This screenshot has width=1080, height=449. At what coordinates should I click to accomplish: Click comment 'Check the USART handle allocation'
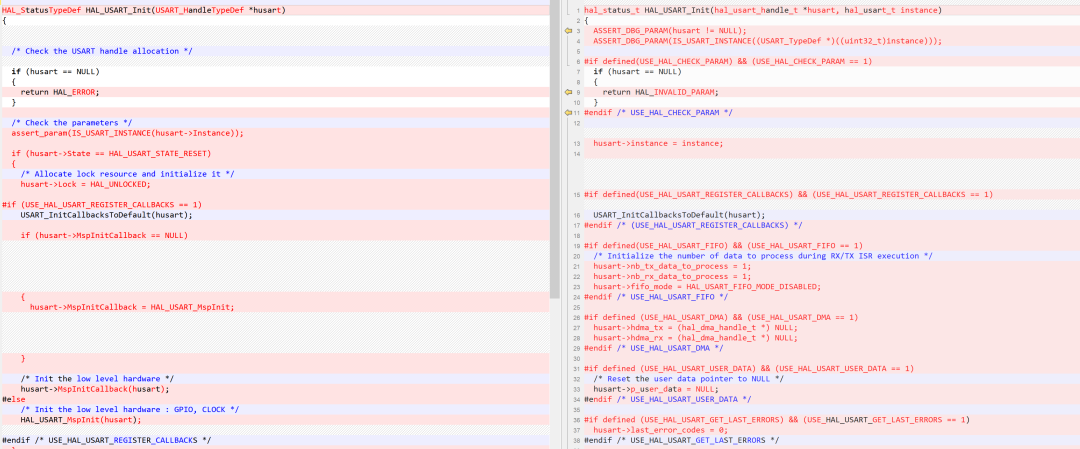pos(102,51)
